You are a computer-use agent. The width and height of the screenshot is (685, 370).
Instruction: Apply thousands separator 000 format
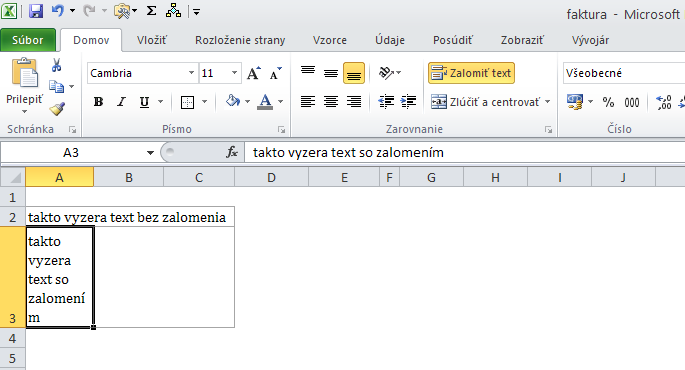coord(632,102)
